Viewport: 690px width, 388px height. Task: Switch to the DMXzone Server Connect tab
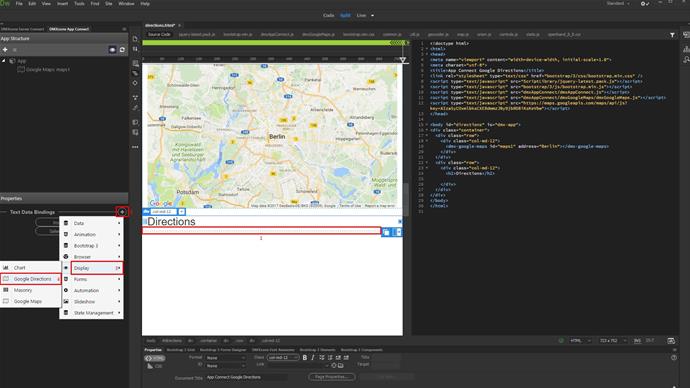pyautogui.click(x=22, y=29)
